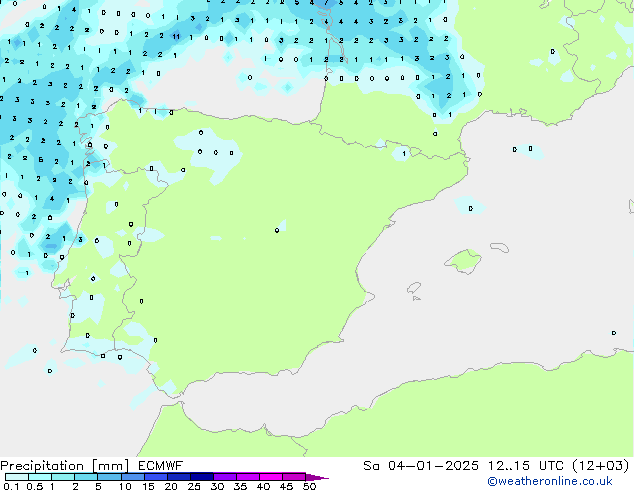Select the 5–10 mm legend swatch
634x490 pixels.
[x=110, y=477]
